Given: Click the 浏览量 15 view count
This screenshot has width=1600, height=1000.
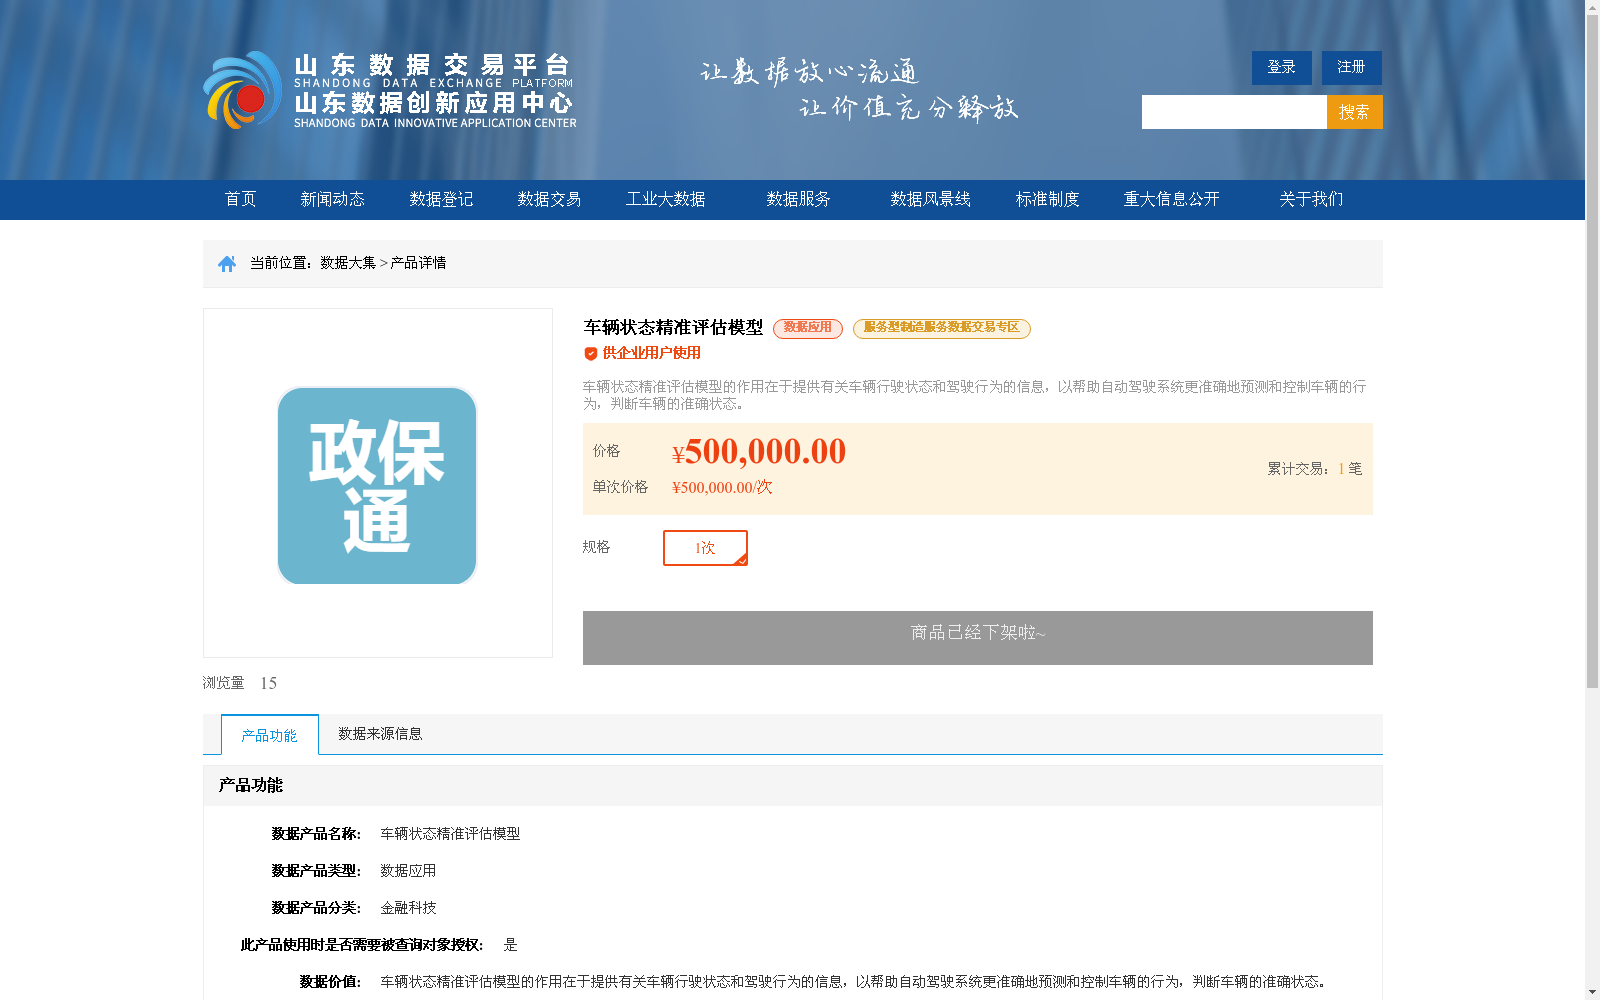Looking at the screenshot, I should [x=240, y=683].
